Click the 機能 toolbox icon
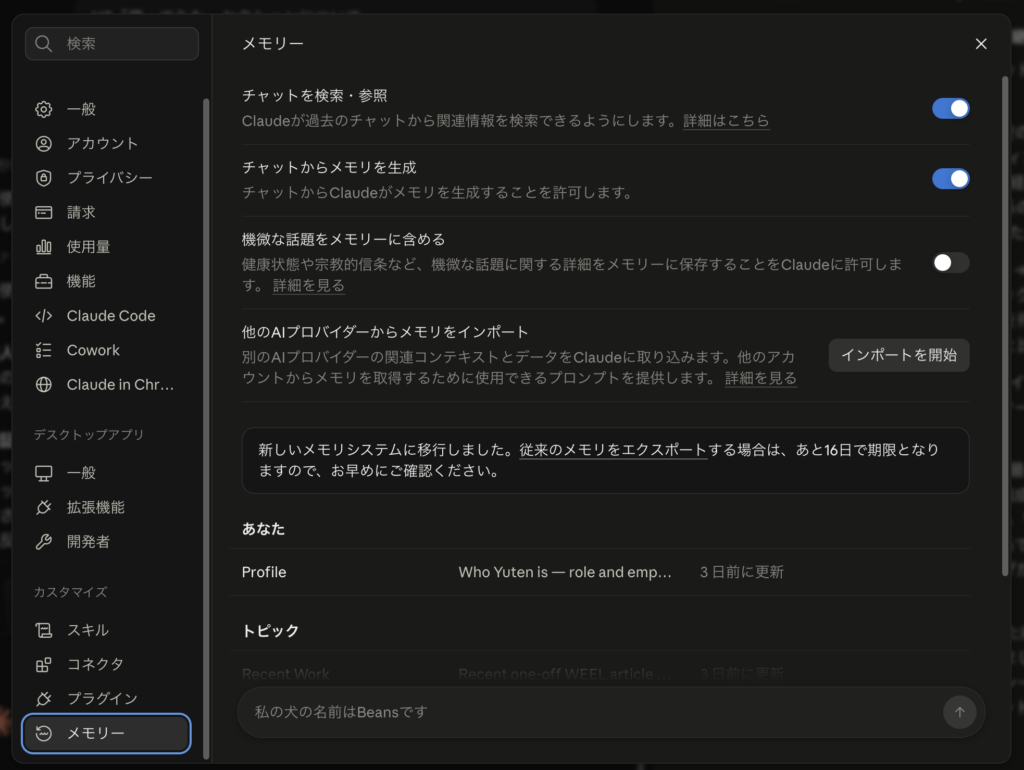 pyautogui.click(x=44, y=281)
